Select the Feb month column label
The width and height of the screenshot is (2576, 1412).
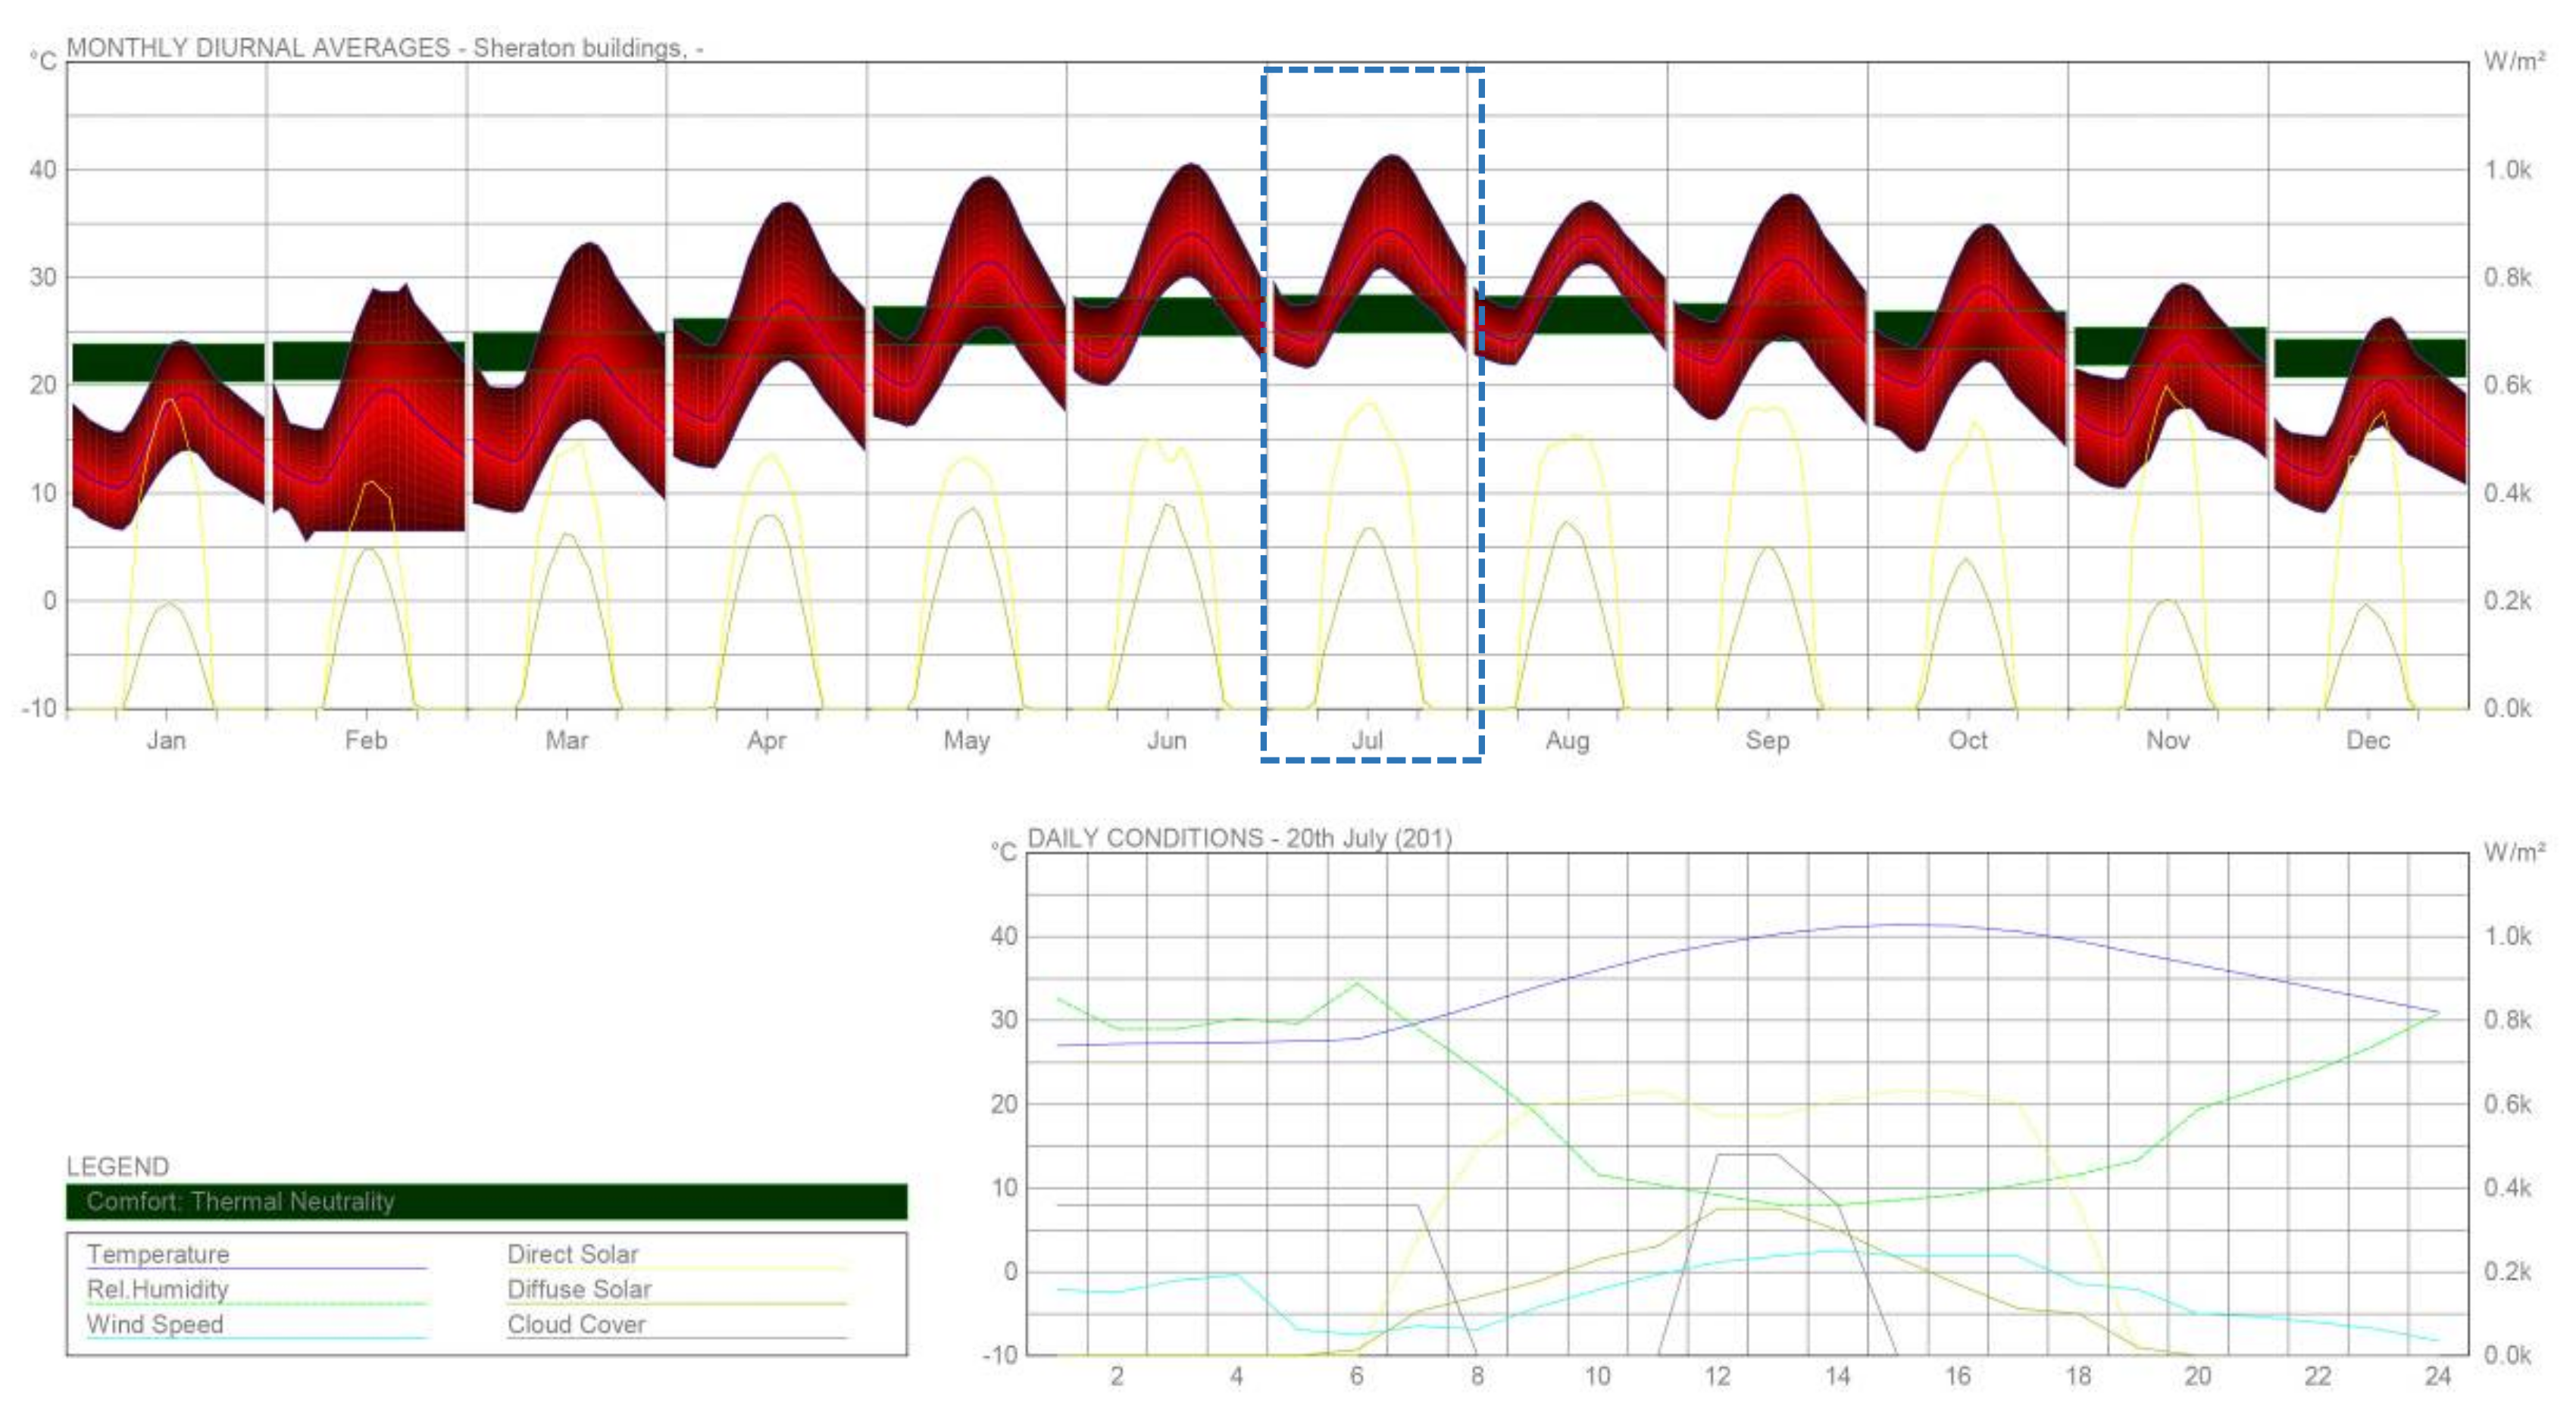point(366,741)
